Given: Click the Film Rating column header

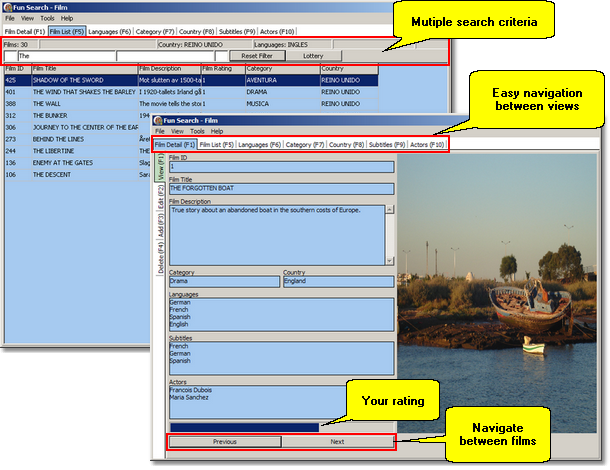Looking at the screenshot, I should pyautogui.click(x=223, y=69).
